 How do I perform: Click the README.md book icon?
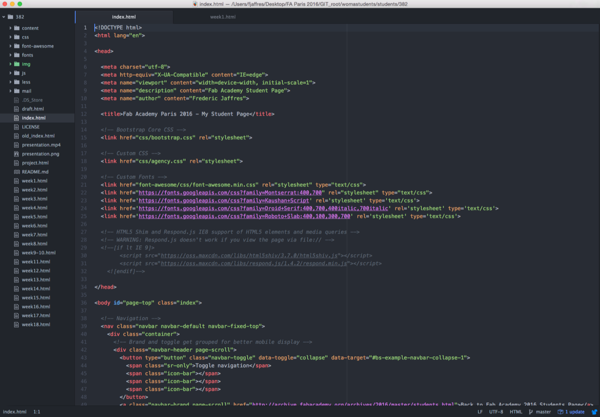pos(16,172)
